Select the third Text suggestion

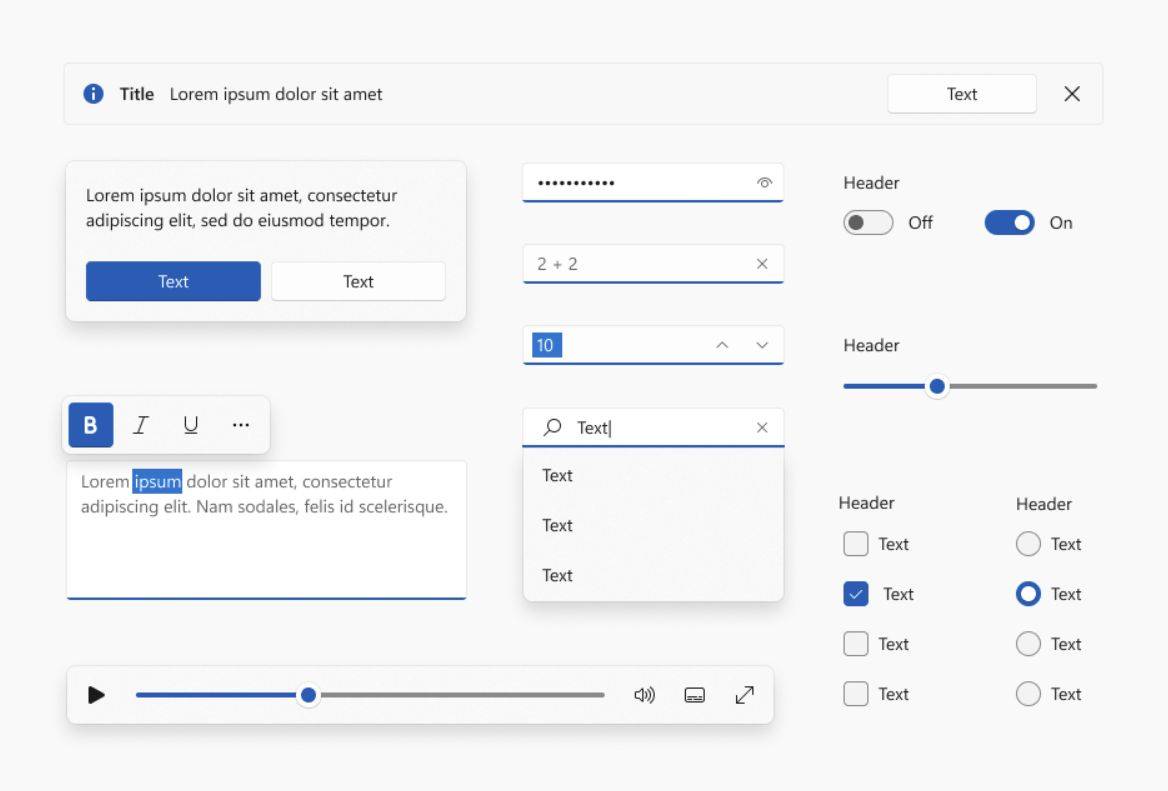pos(653,575)
